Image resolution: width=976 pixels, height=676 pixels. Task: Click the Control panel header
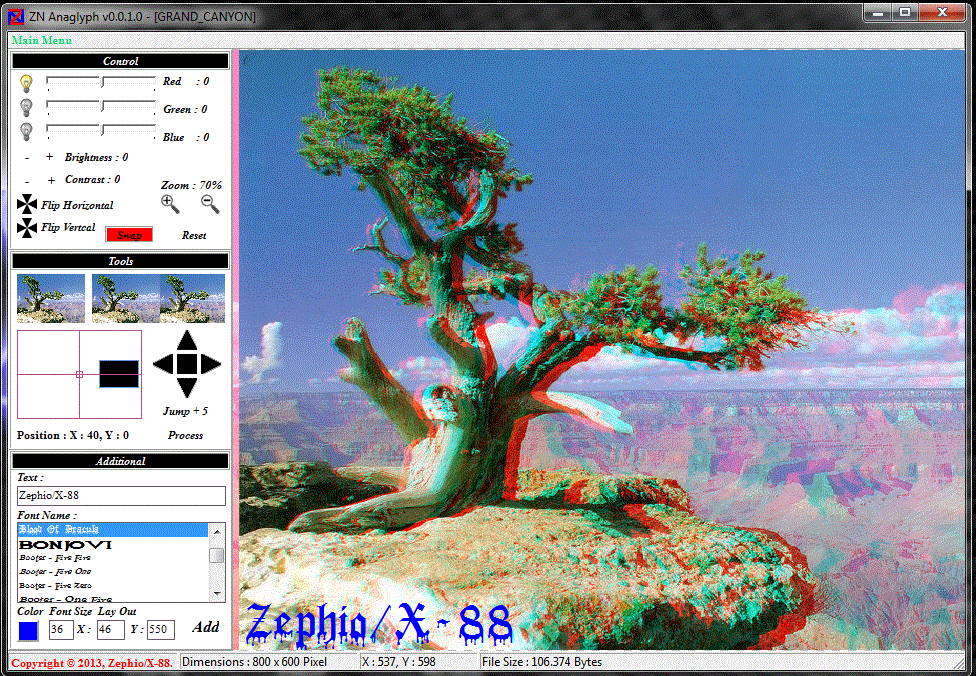(x=120, y=61)
